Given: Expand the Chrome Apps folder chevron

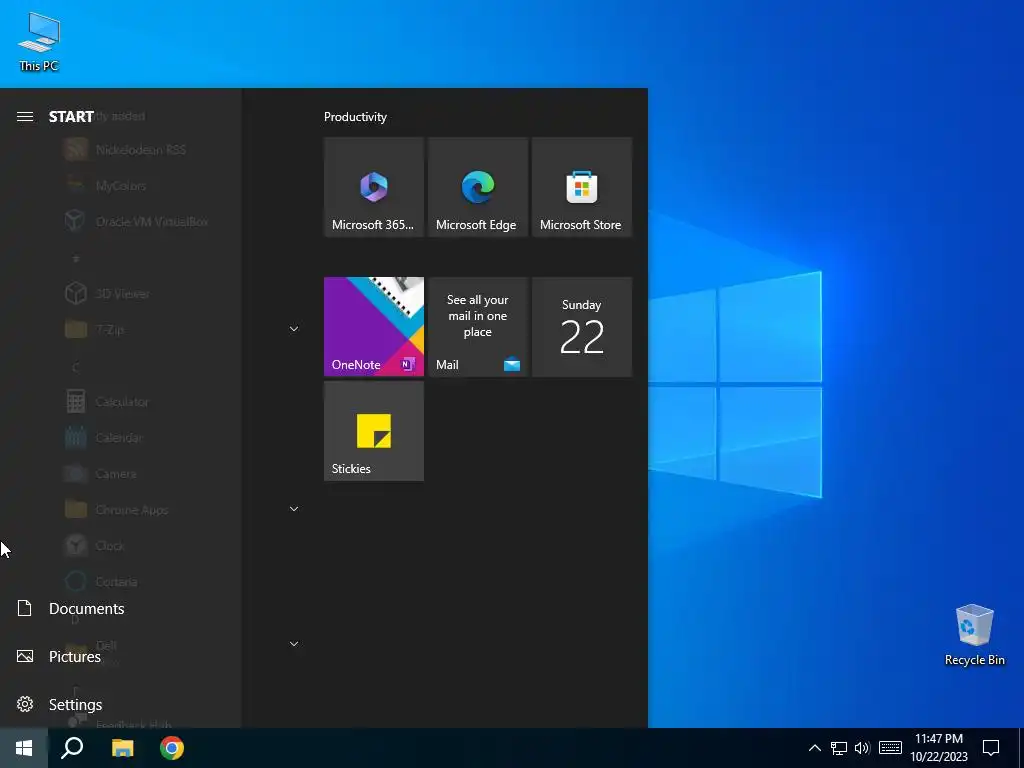Looking at the screenshot, I should [294, 509].
